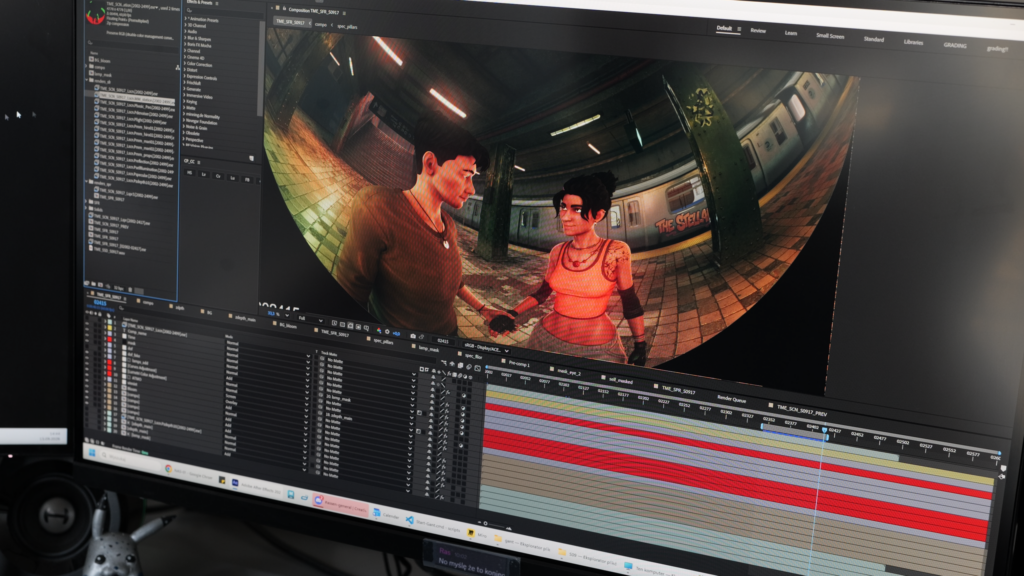Open the lamp_mask timeline tab
The width and height of the screenshot is (1024, 576).
pyautogui.click(x=428, y=349)
